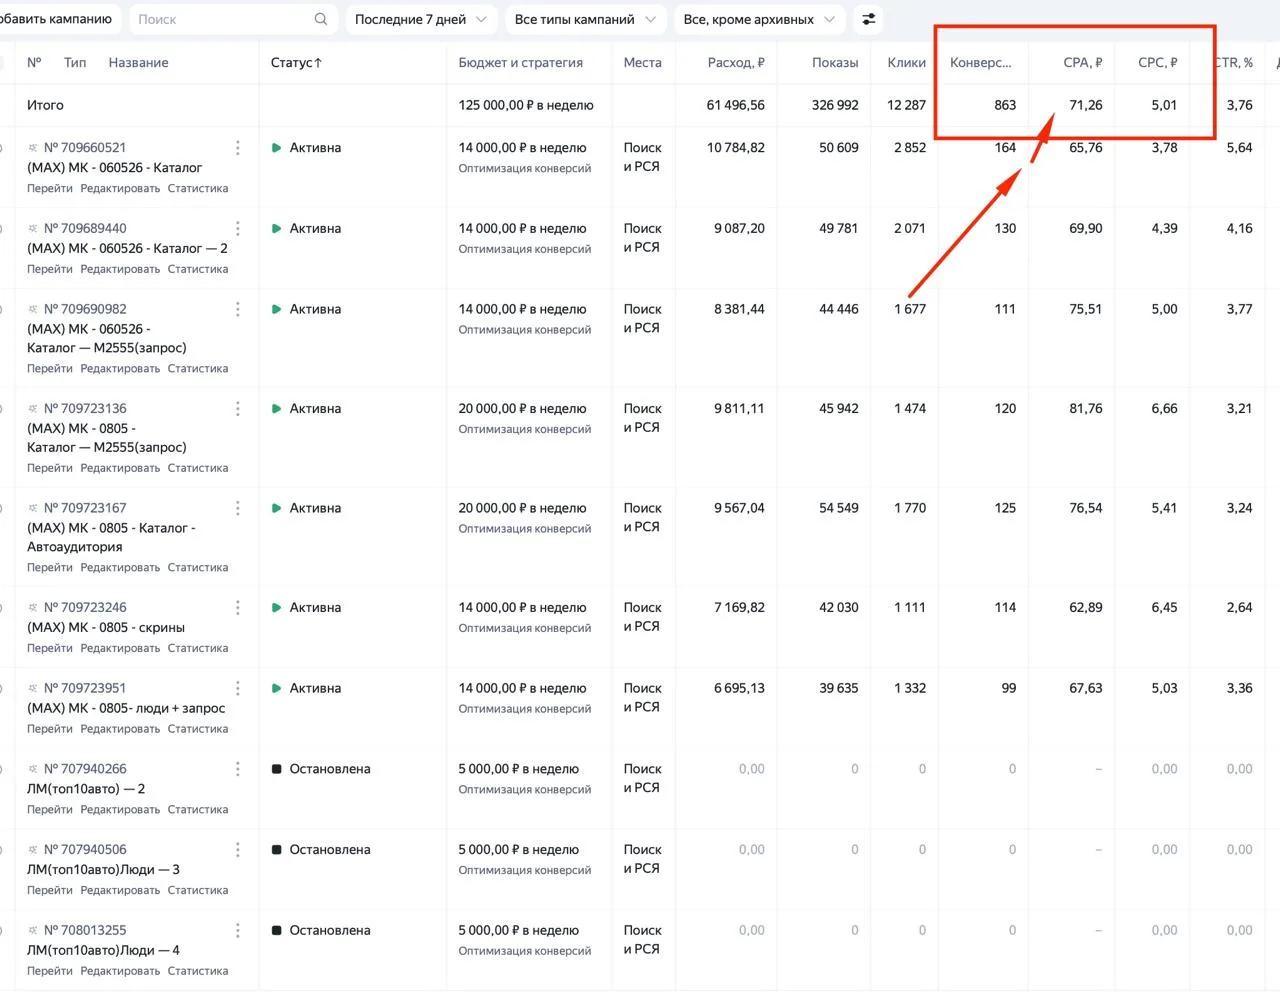Viewport: 1280px width, 995px height.
Task: Click the 'Добавить кампанию' button
Action: tap(57, 19)
